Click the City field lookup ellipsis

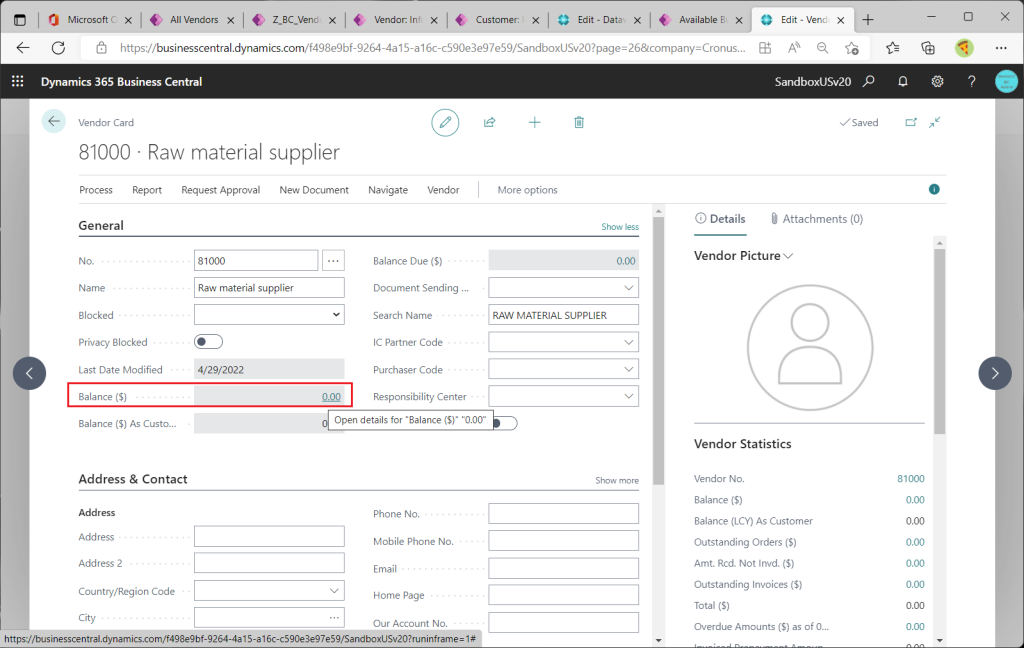click(334, 617)
